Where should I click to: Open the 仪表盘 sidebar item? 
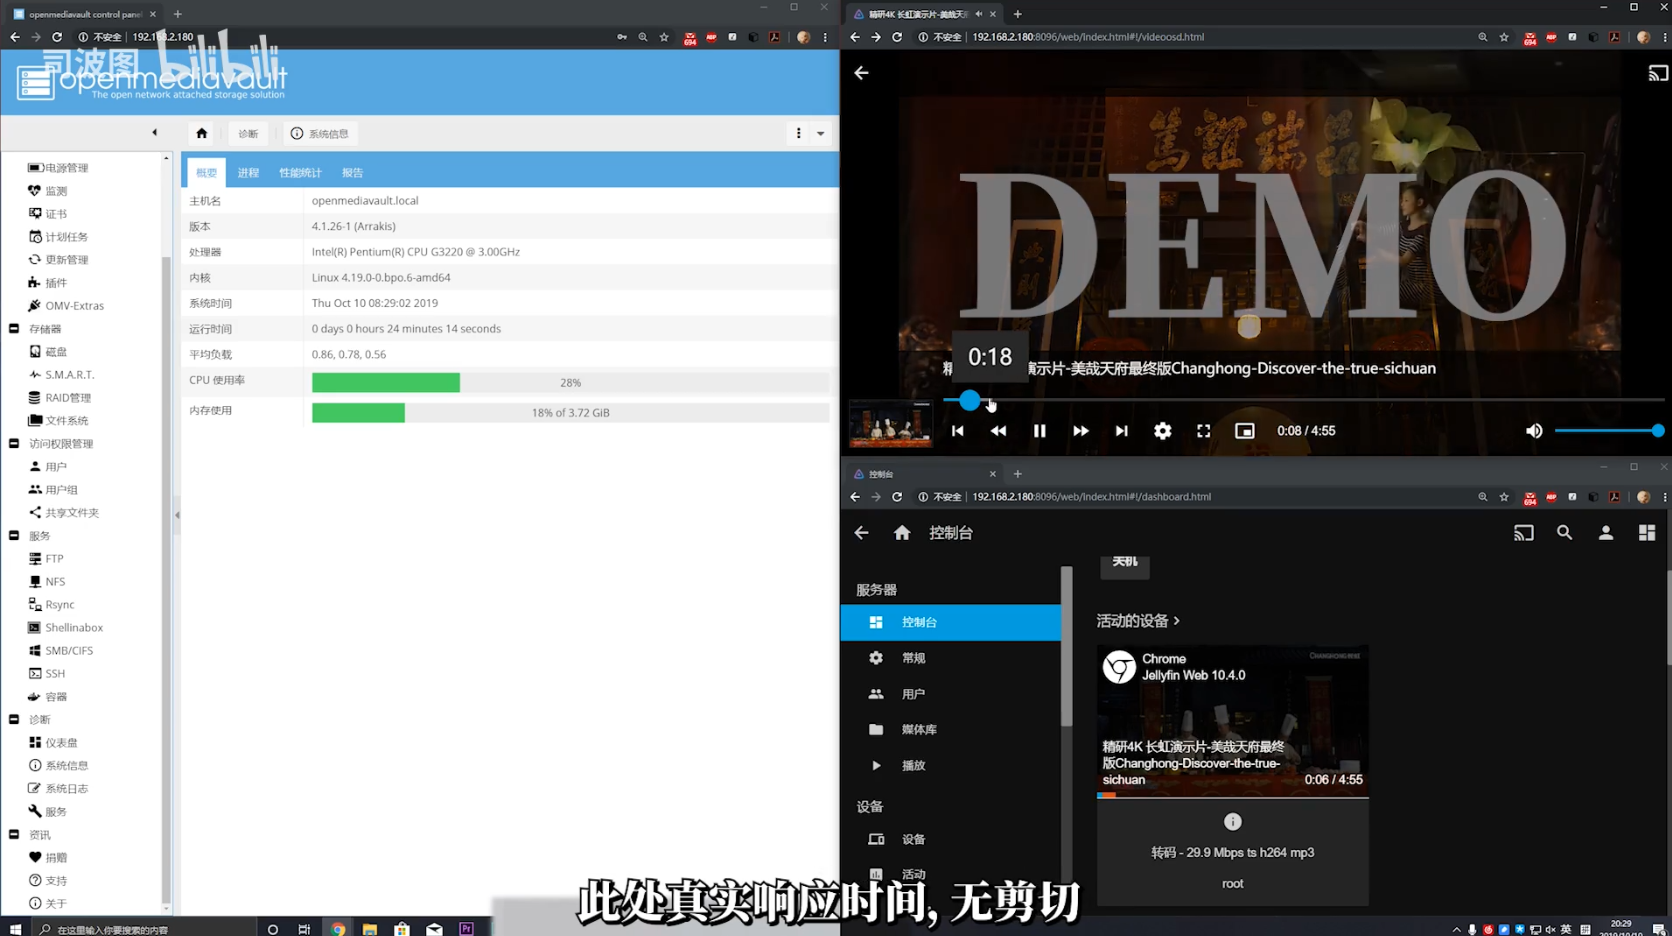tap(53, 743)
